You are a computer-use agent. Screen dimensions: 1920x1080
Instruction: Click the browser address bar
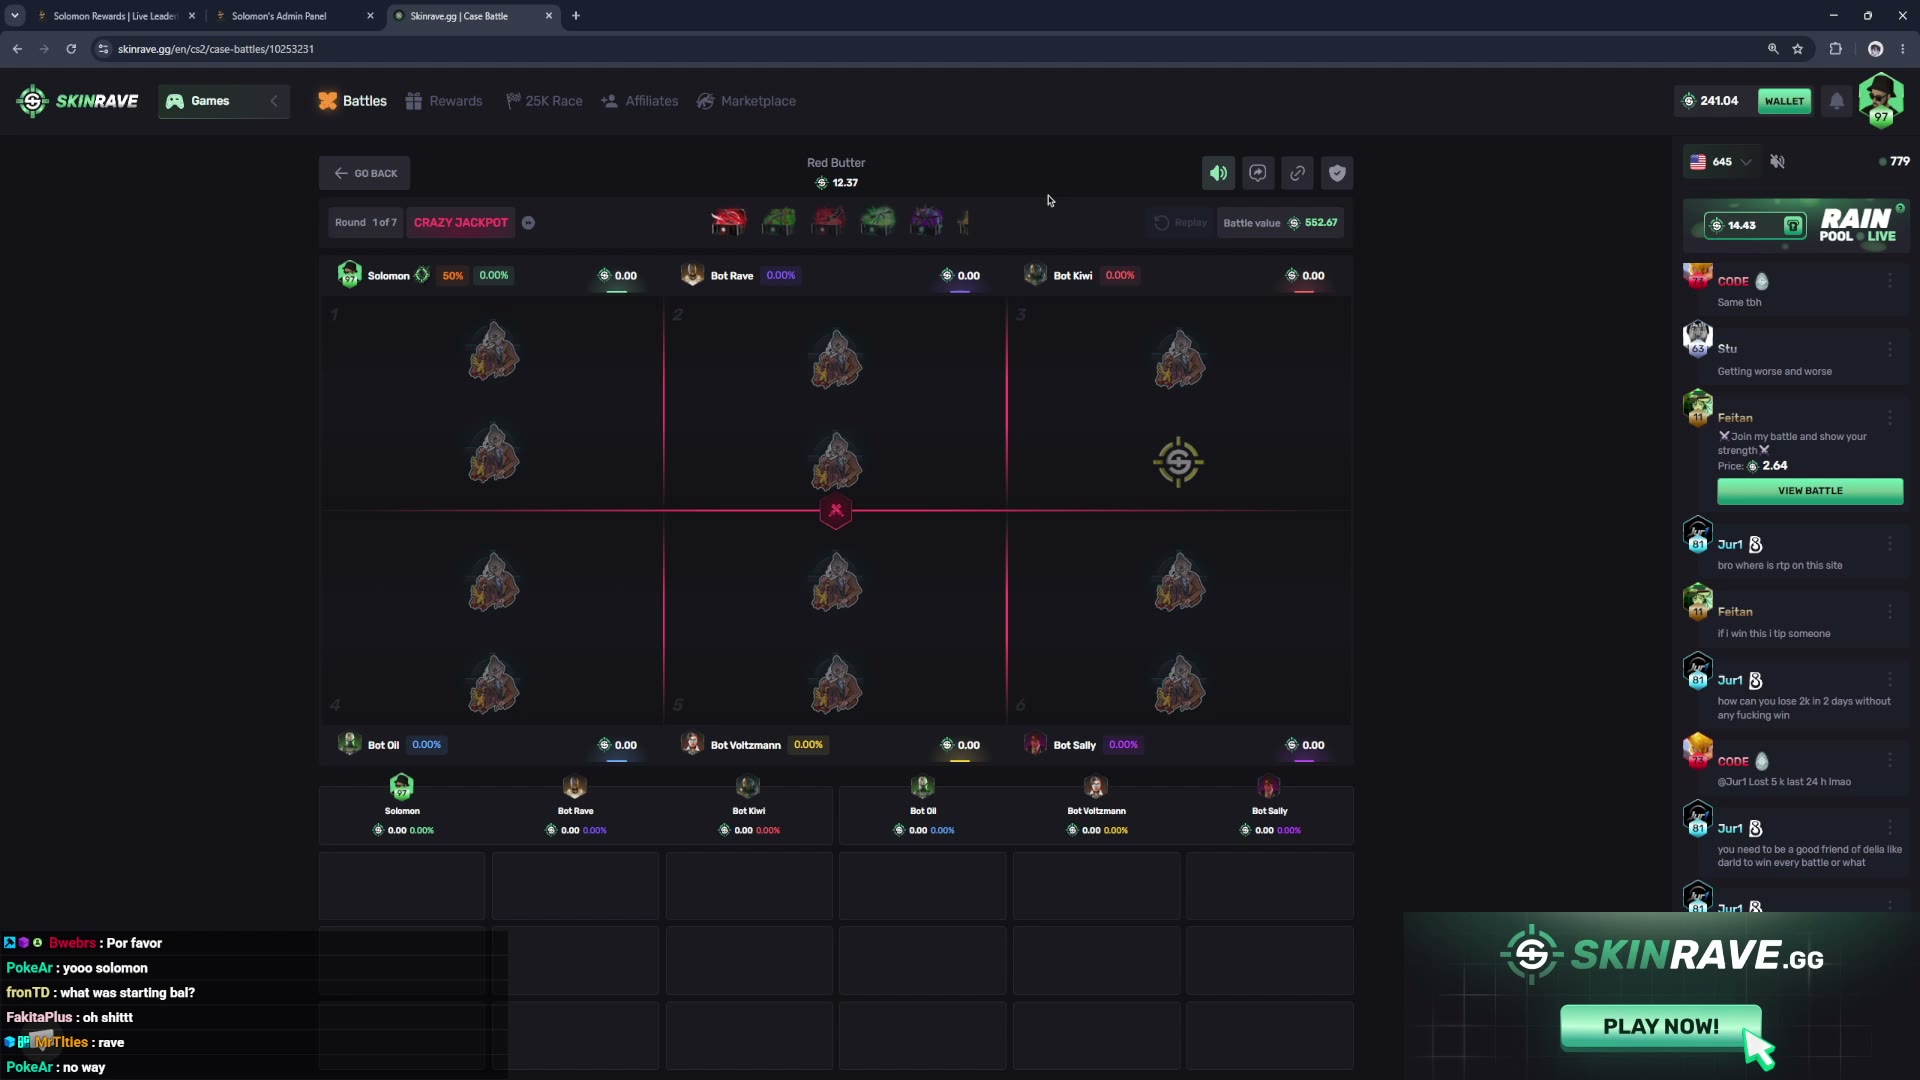click(930, 49)
